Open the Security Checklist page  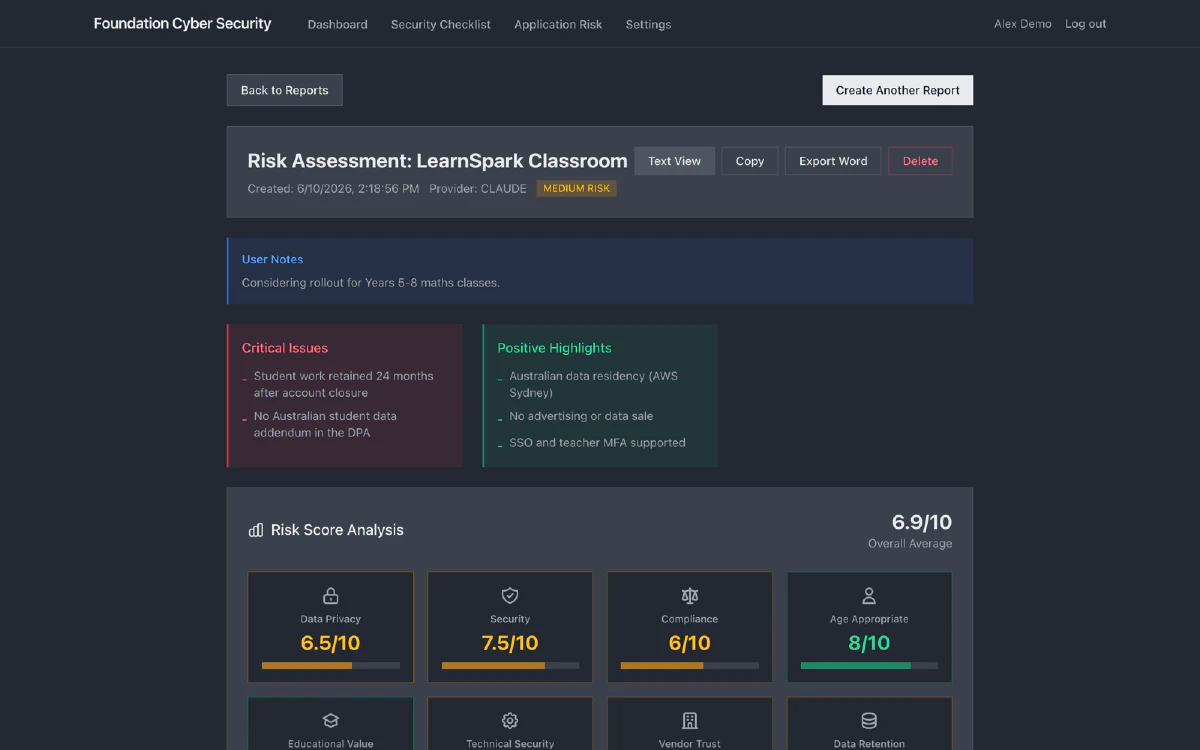click(x=441, y=24)
